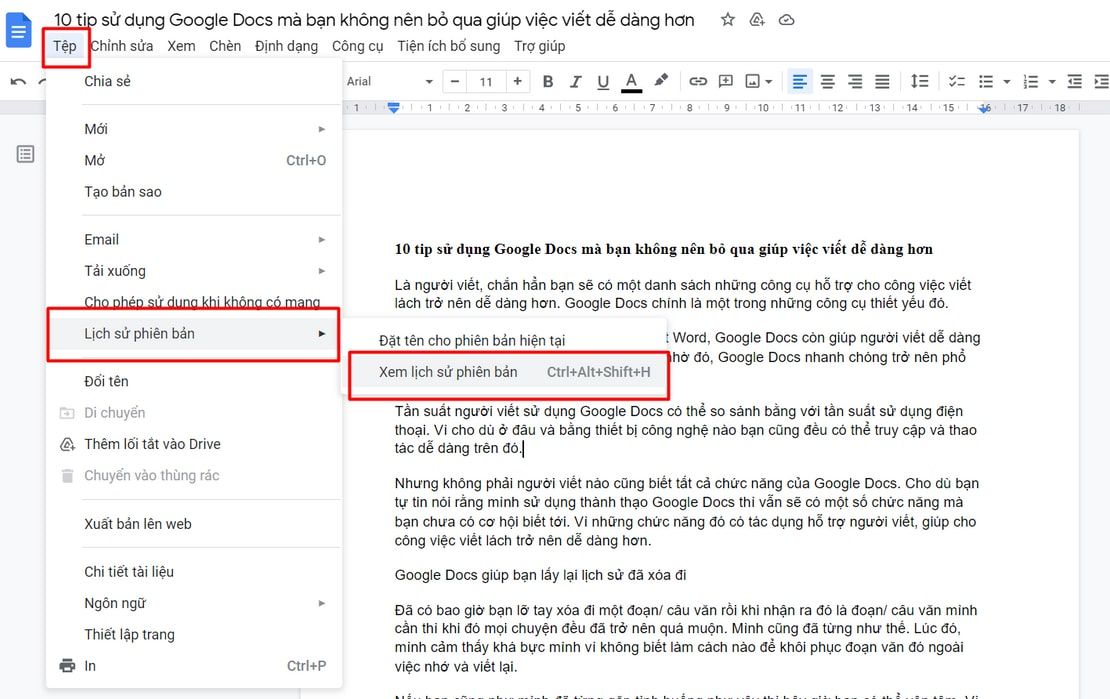Viewport: 1110px width, 699px height.
Task: Show the document outline sidebar icon
Action: coord(25,154)
